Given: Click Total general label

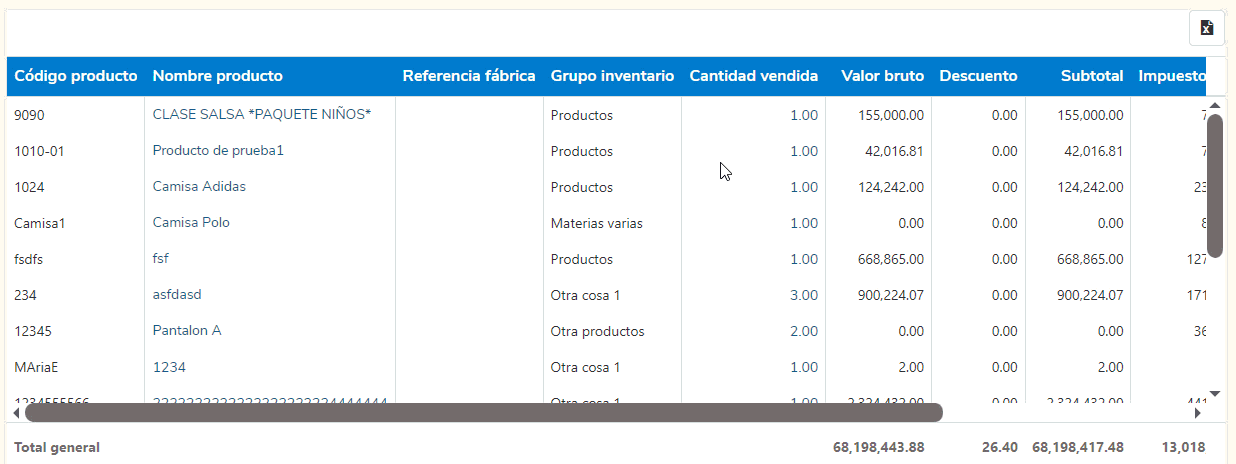Looking at the screenshot, I should (57, 447).
